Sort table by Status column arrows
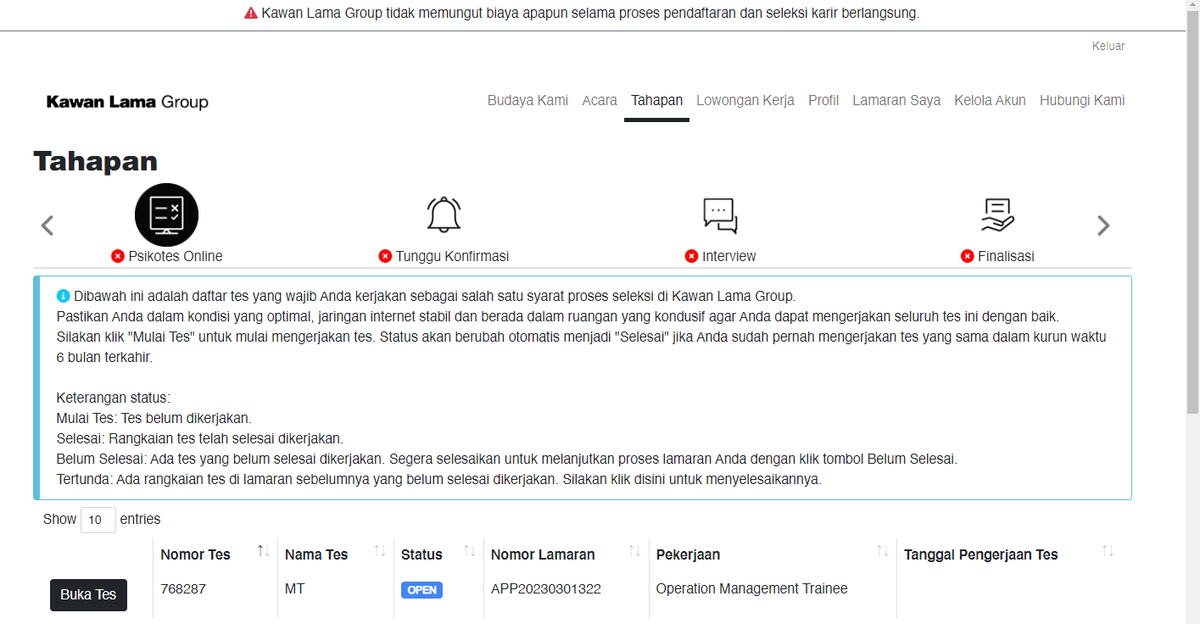1200x624 pixels. (469, 551)
